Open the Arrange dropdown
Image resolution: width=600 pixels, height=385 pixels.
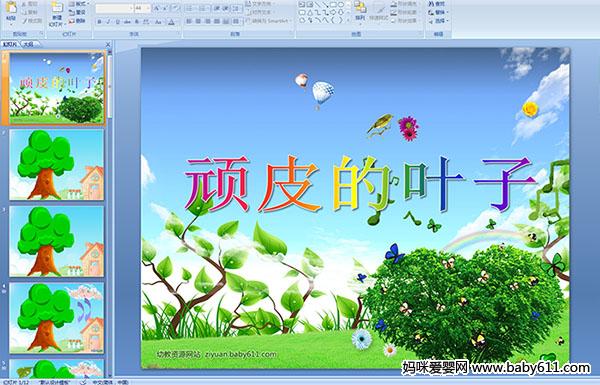pos(360,12)
